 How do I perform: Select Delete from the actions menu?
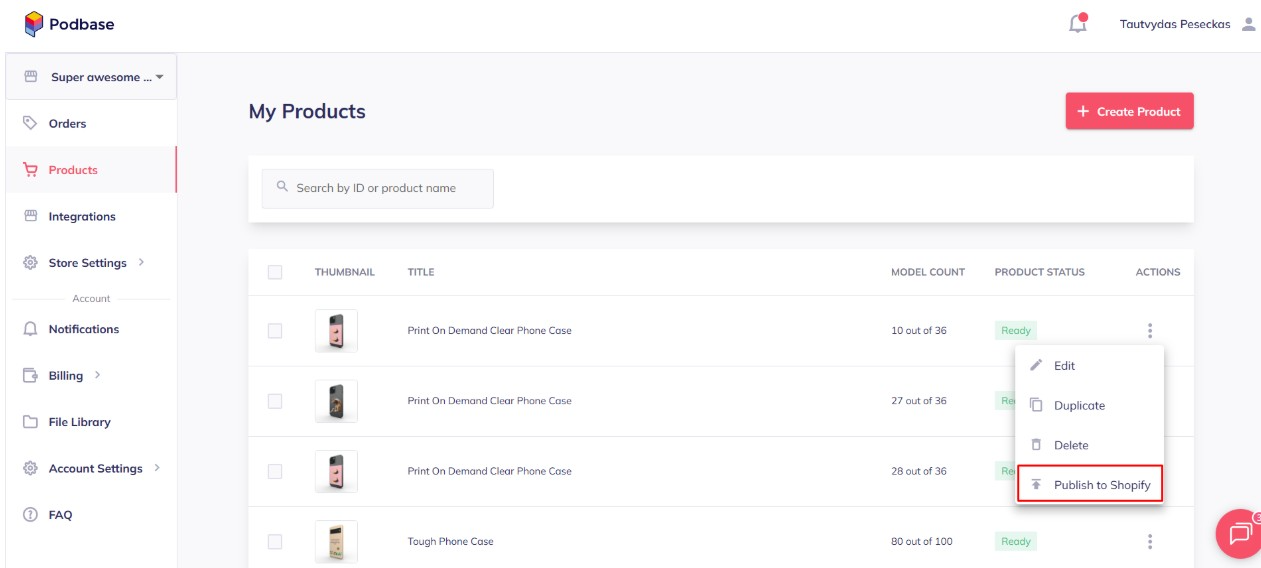pos(1089,445)
